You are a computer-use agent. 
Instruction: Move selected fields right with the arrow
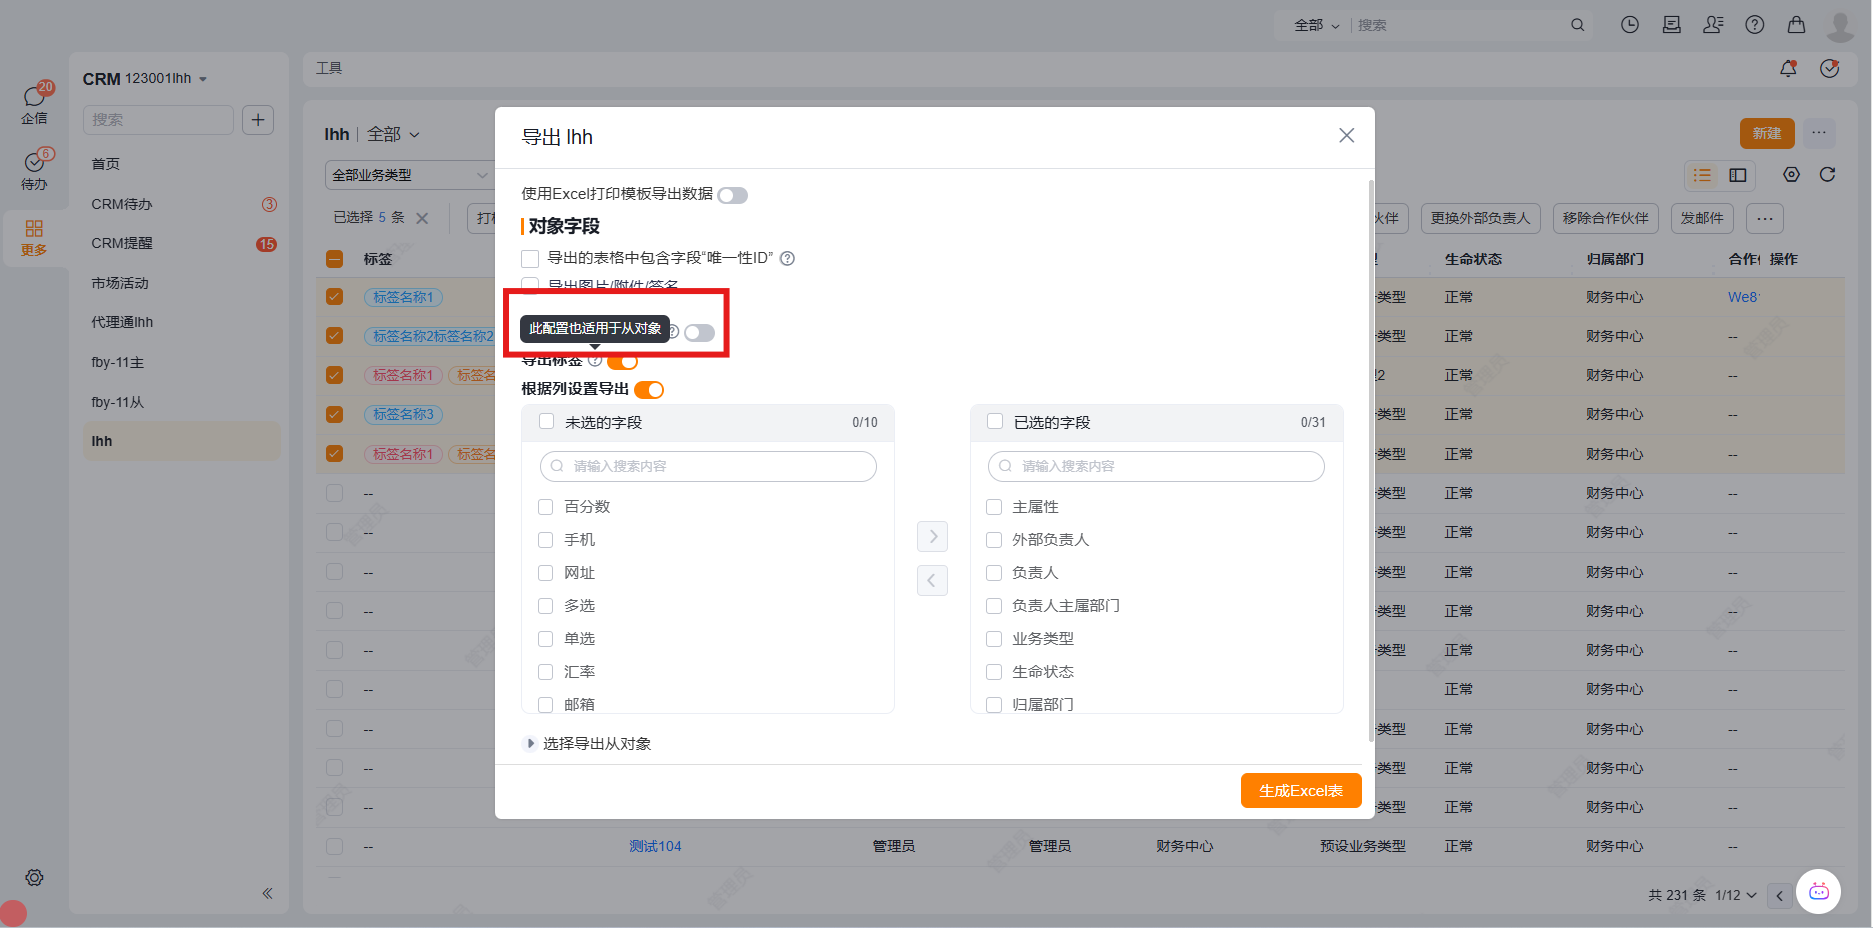pos(933,537)
